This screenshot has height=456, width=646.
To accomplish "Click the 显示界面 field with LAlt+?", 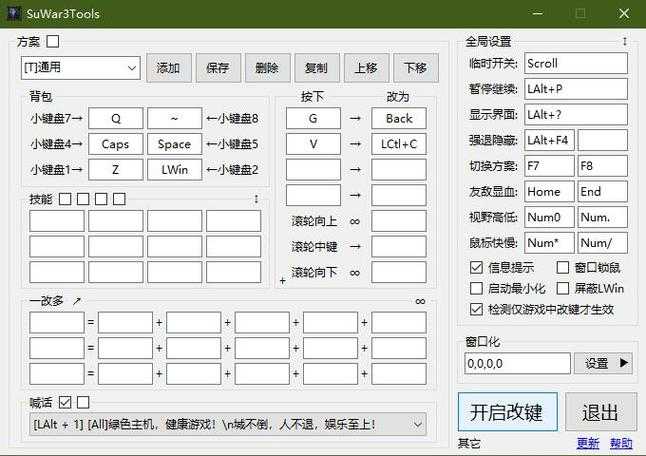I will pyautogui.click(x=576, y=115).
